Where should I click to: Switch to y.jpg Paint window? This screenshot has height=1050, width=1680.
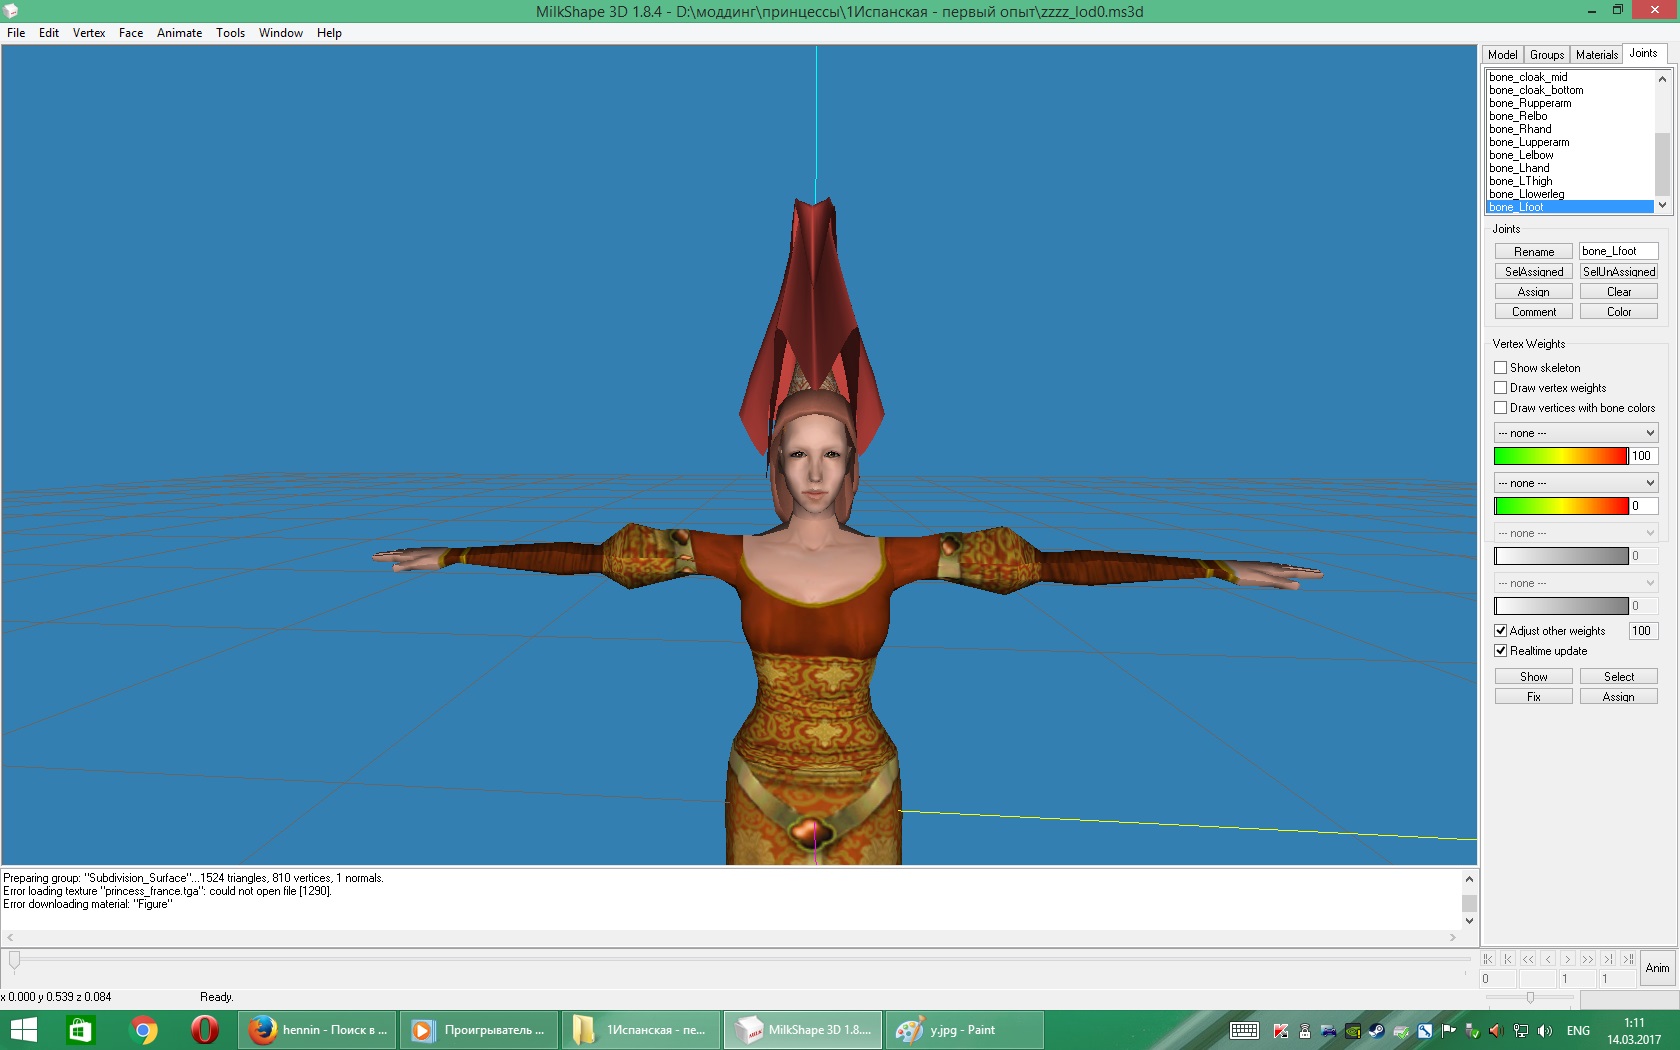click(964, 1030)
